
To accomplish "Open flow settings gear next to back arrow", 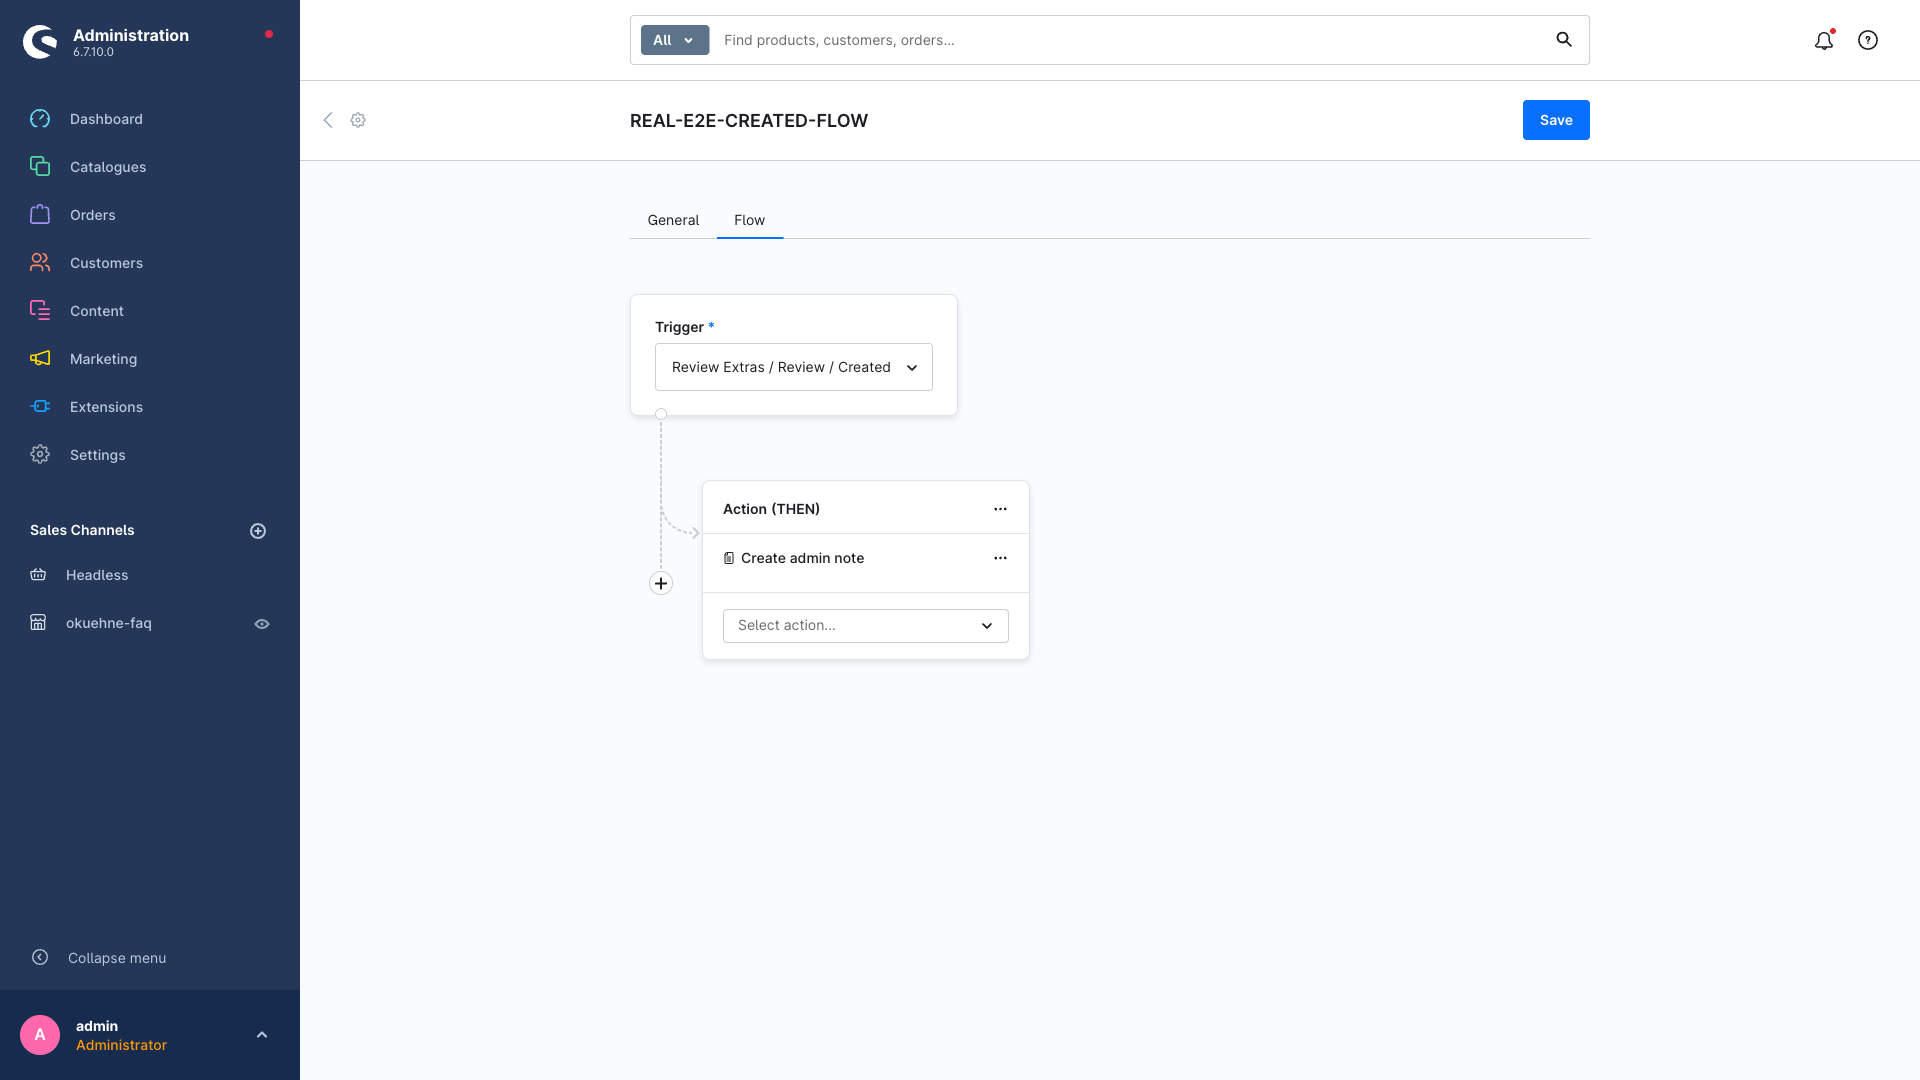I will click(x=358, y=120).
